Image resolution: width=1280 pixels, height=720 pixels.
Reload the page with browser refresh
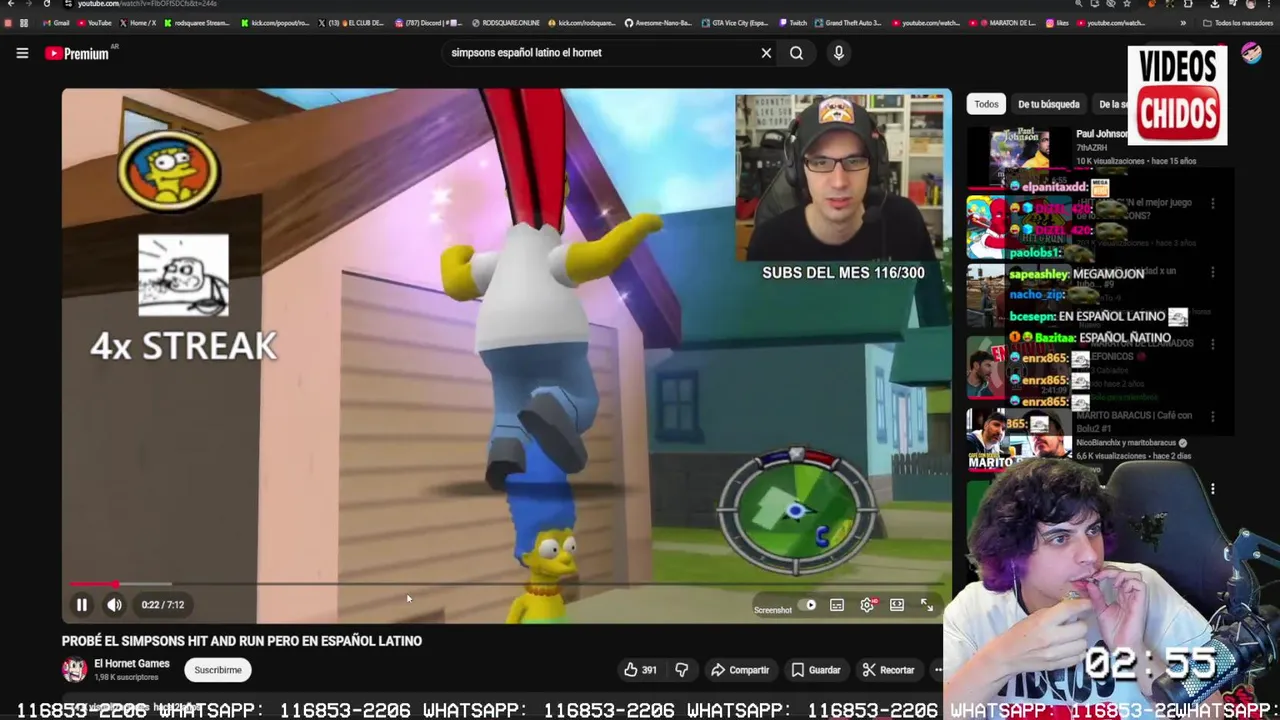46,4
